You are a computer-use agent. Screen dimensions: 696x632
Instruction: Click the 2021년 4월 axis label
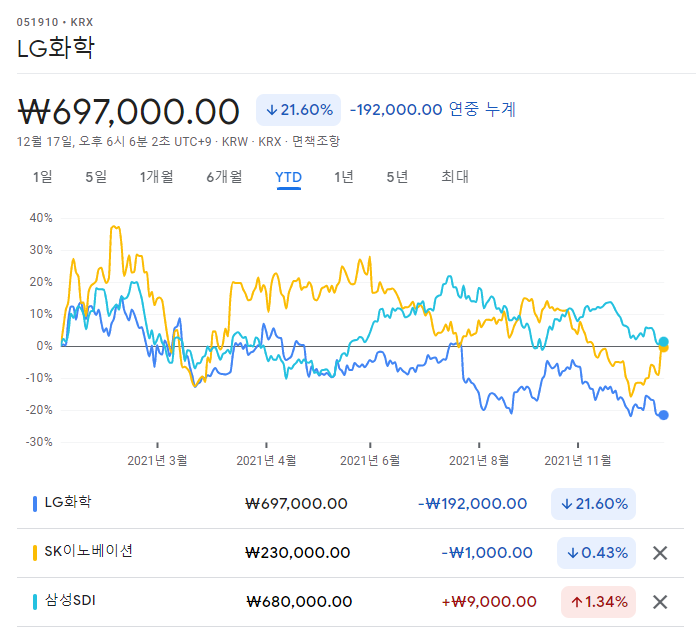point(266,461)
